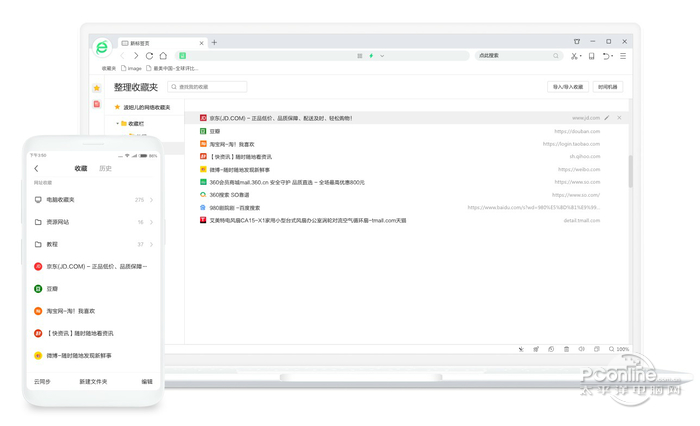Screen dimensions: 700x426
Task: Toggle the speaker sound status bar icon
Action: [582, 349]
